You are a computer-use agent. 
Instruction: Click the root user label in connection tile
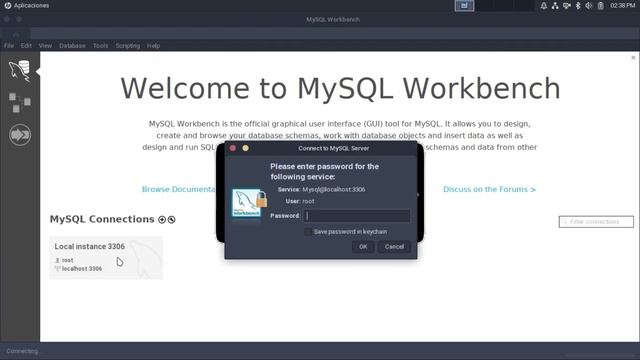coord(68,260)
